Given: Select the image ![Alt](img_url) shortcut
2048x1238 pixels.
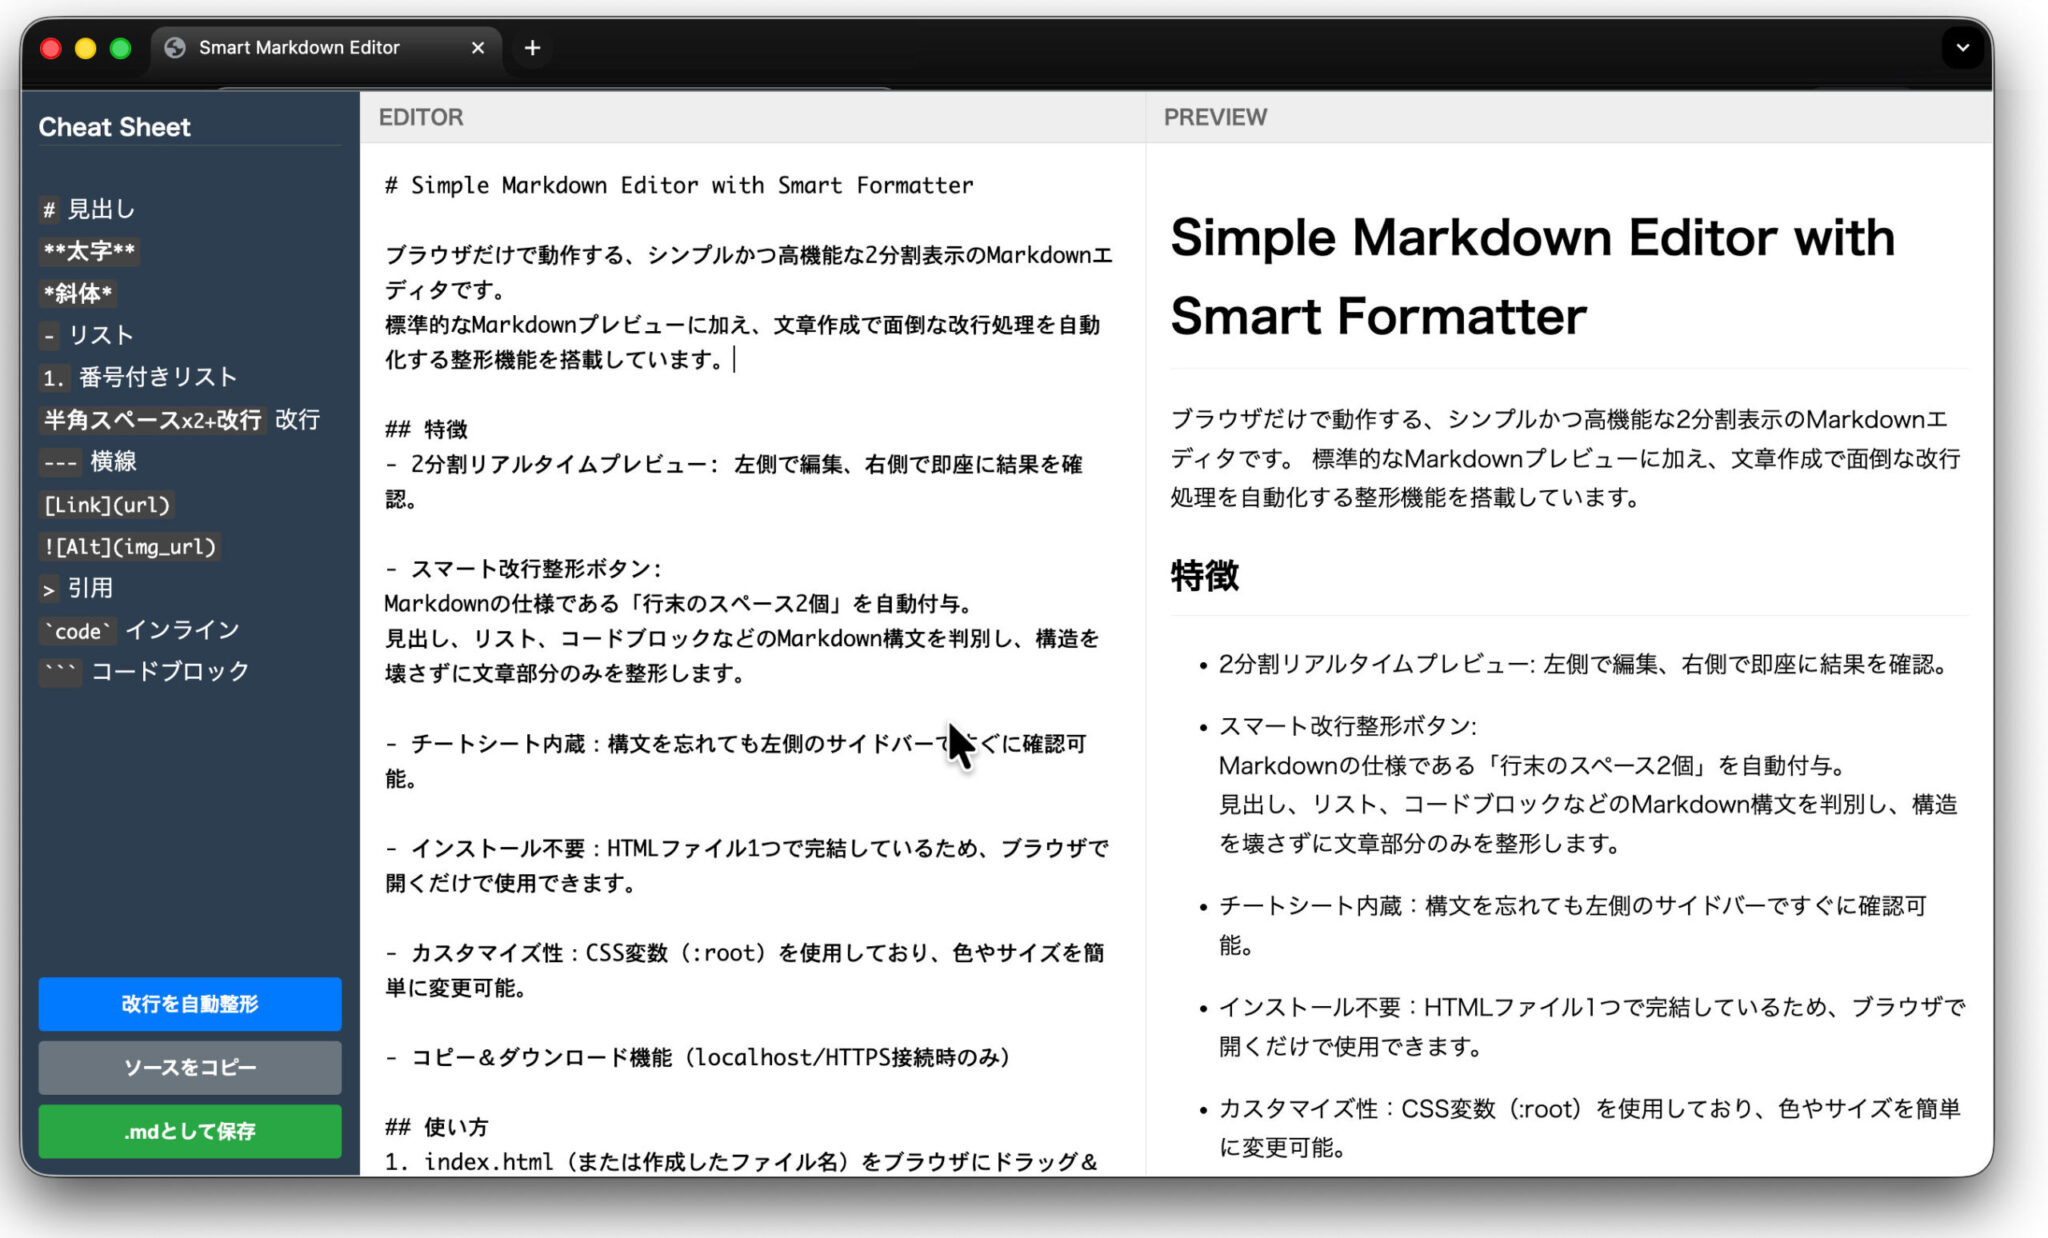Looking at the screenshot, I should click(x=130, y=546).
